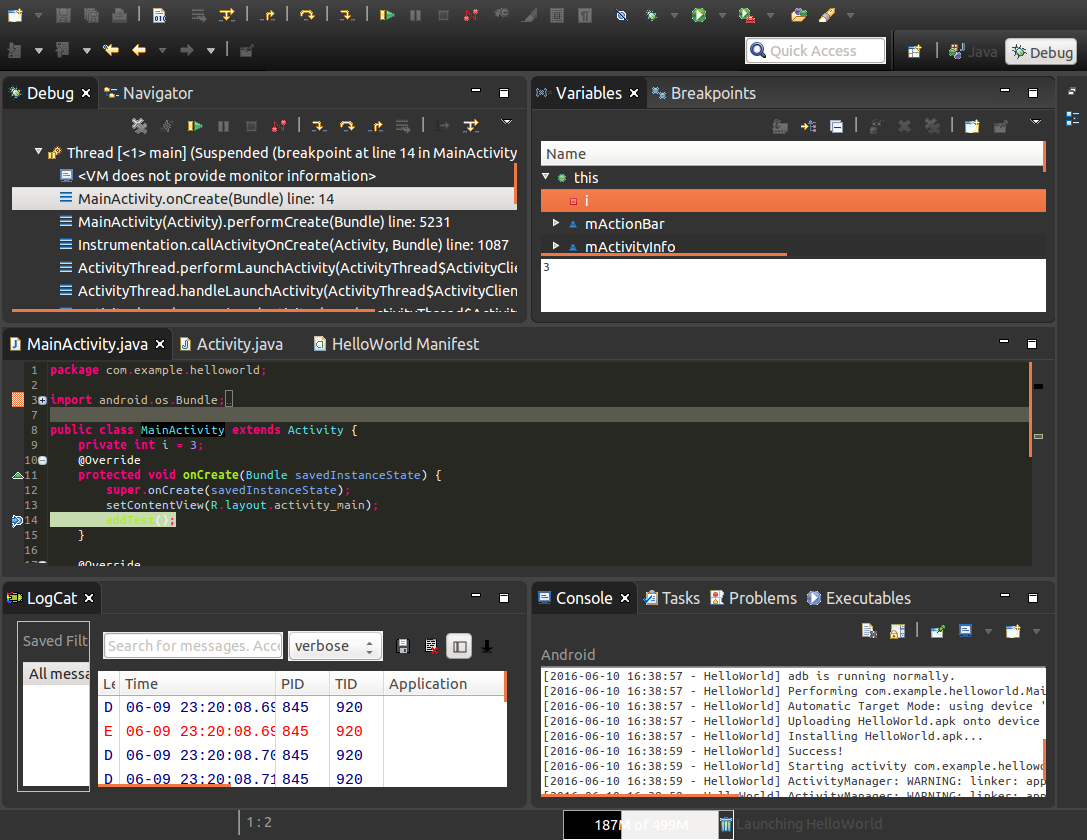Viewport: 1087px width, 840px height.
Task: Click the Open Perspective icon
Action: [x=914, y=51]
